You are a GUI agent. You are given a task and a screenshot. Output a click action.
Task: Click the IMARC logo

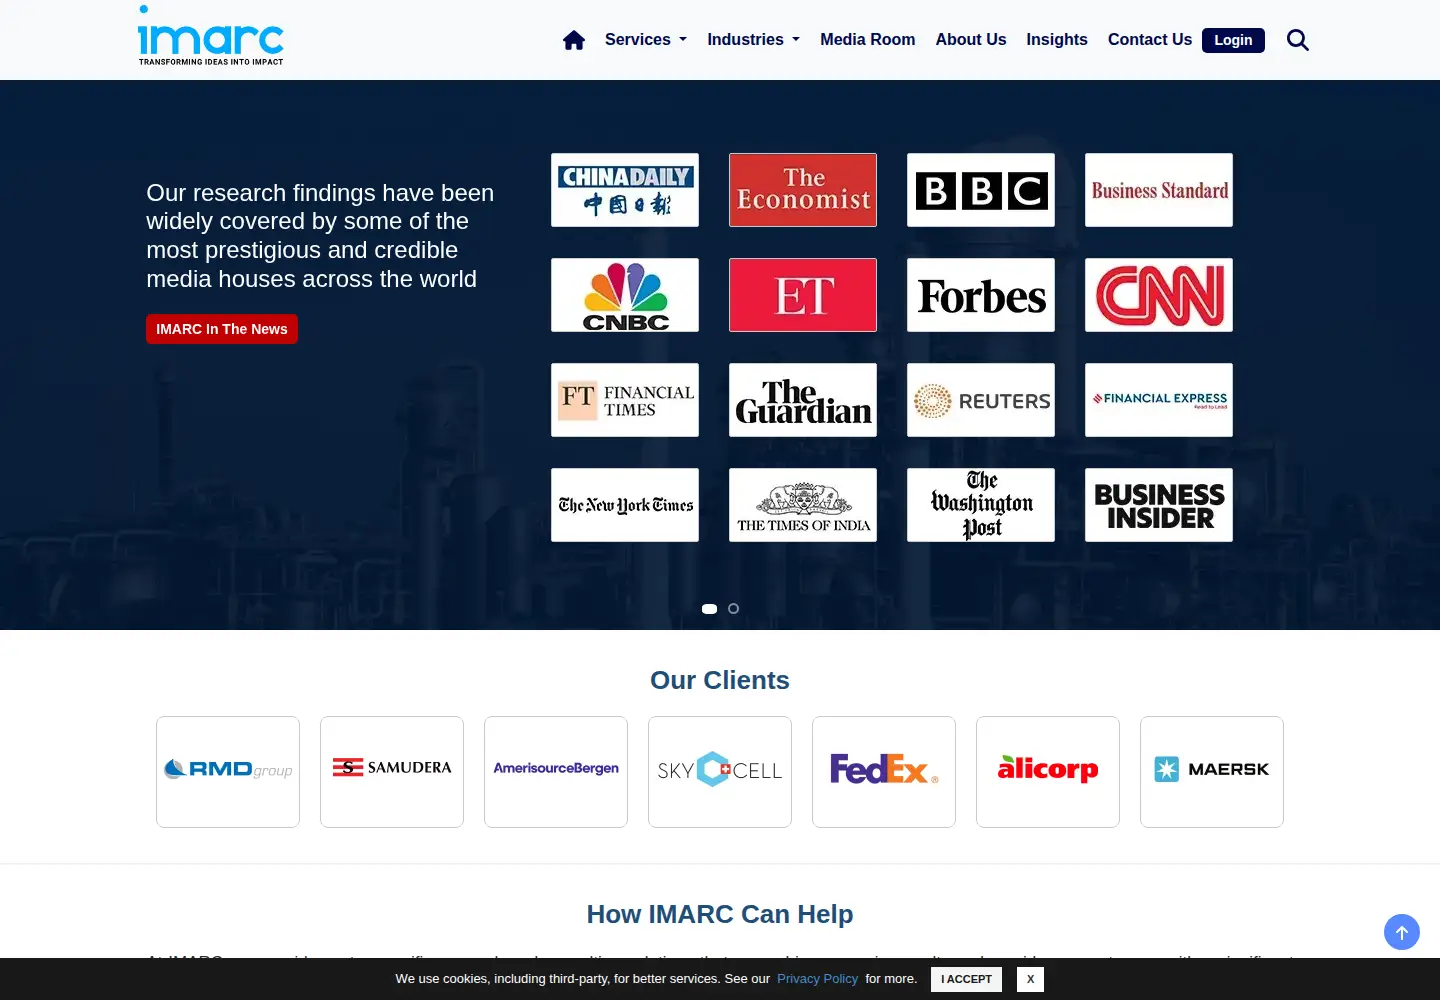[x=211, y=36]
